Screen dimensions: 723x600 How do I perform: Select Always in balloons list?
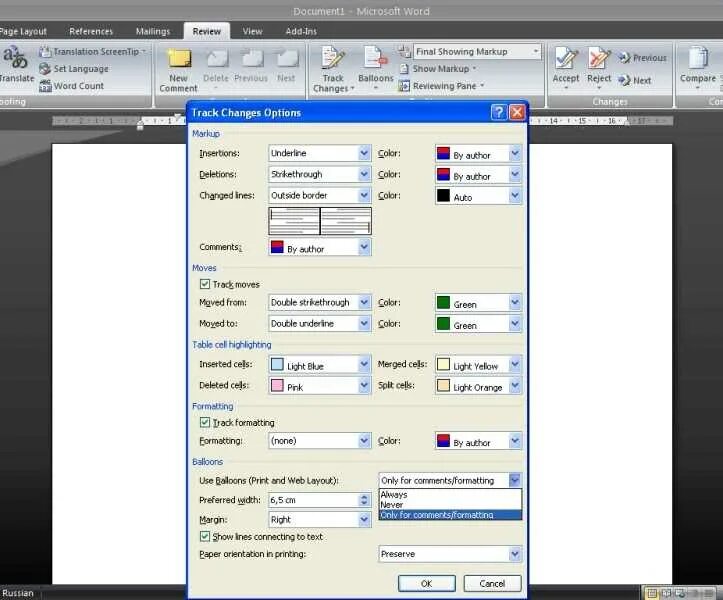tap(450, 494)
